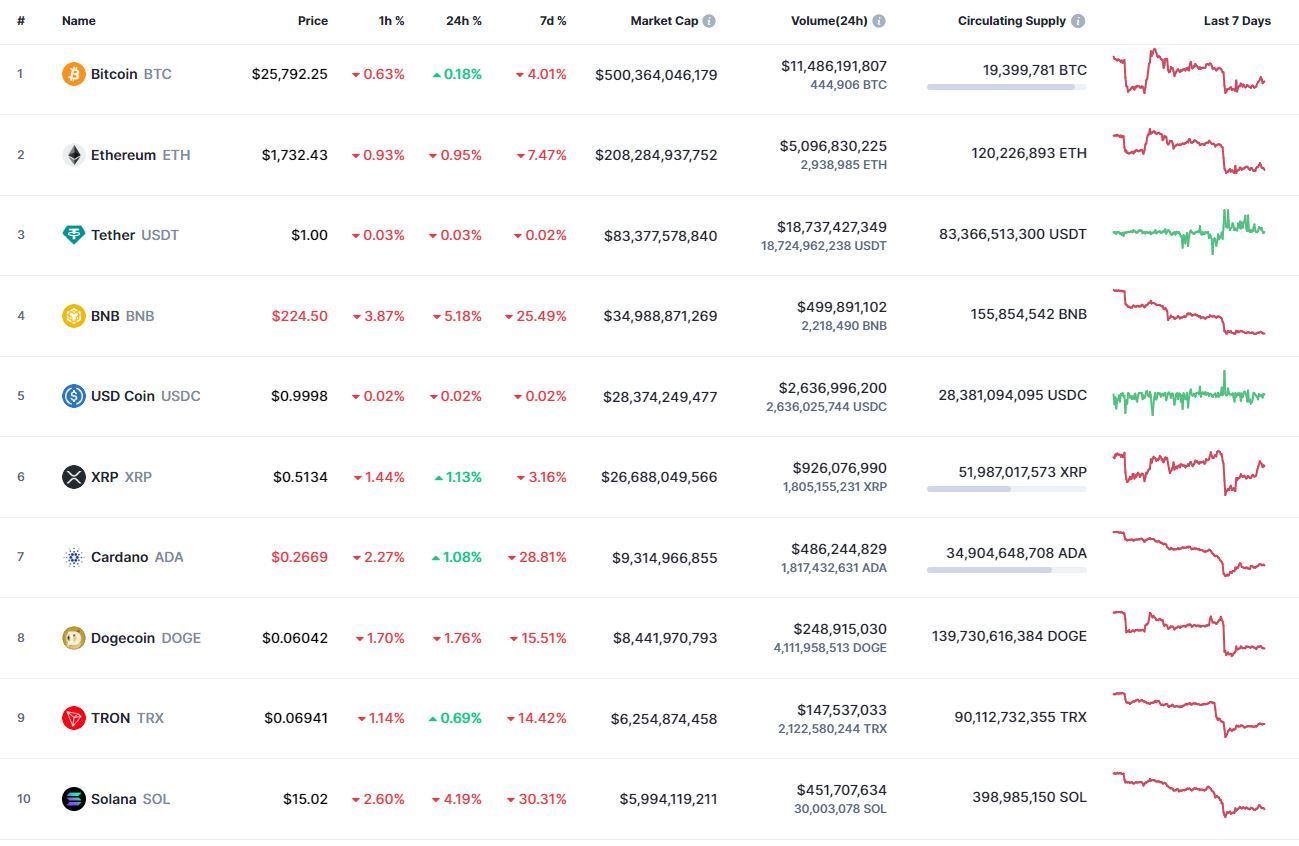Open Bitcoin's last 7 days sparkline chart
The width and height of the screenshot is (1299, 846).
[x=1189, y=72]
